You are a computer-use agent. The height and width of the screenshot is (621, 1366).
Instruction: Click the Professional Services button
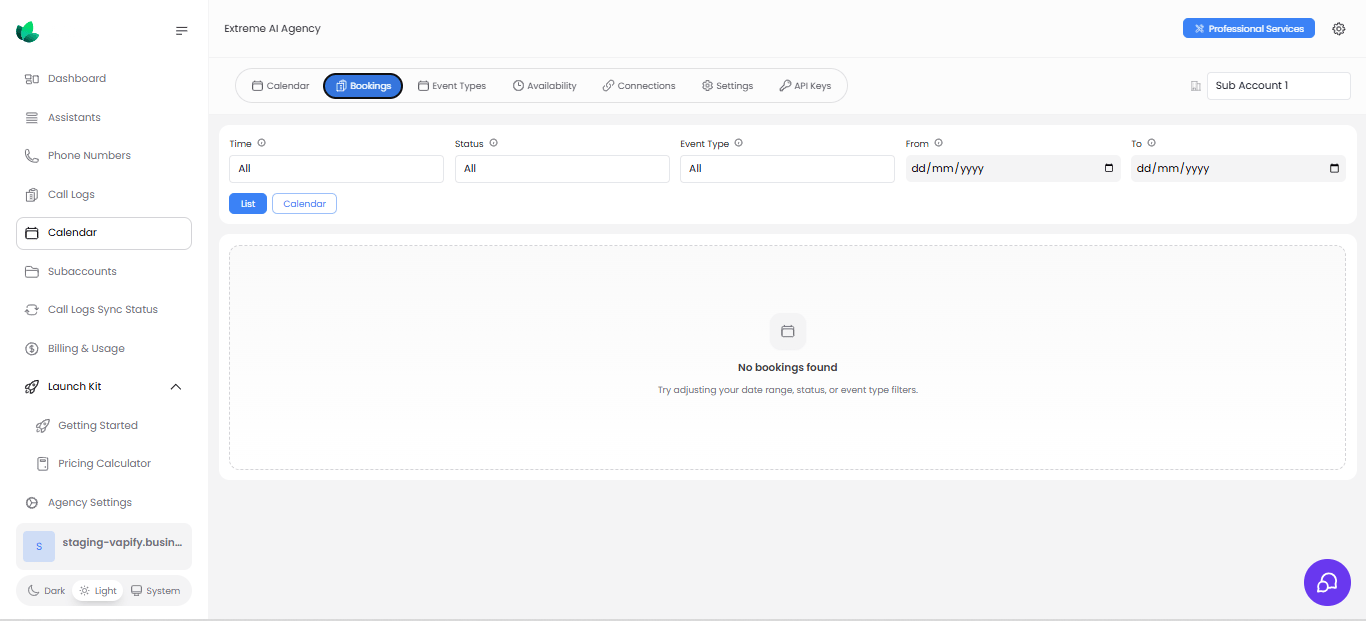click(x=1249, y=29)
